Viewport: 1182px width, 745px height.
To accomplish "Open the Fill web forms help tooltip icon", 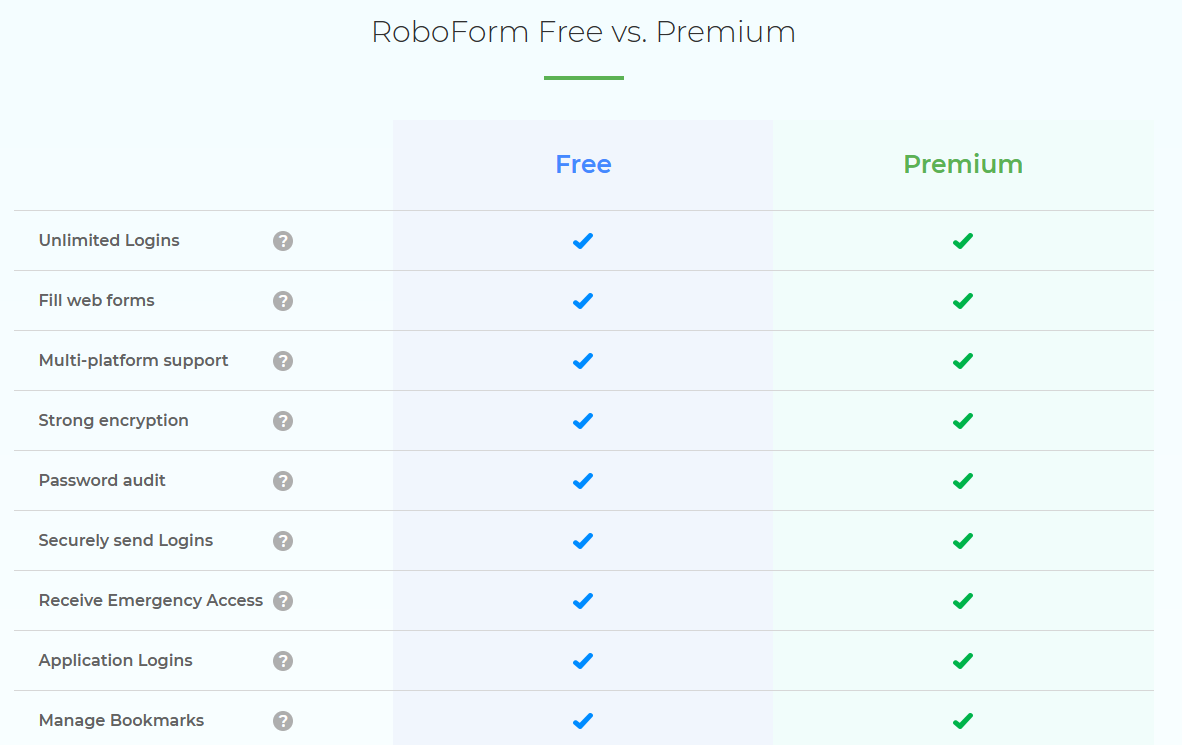I will coord(283,301).
